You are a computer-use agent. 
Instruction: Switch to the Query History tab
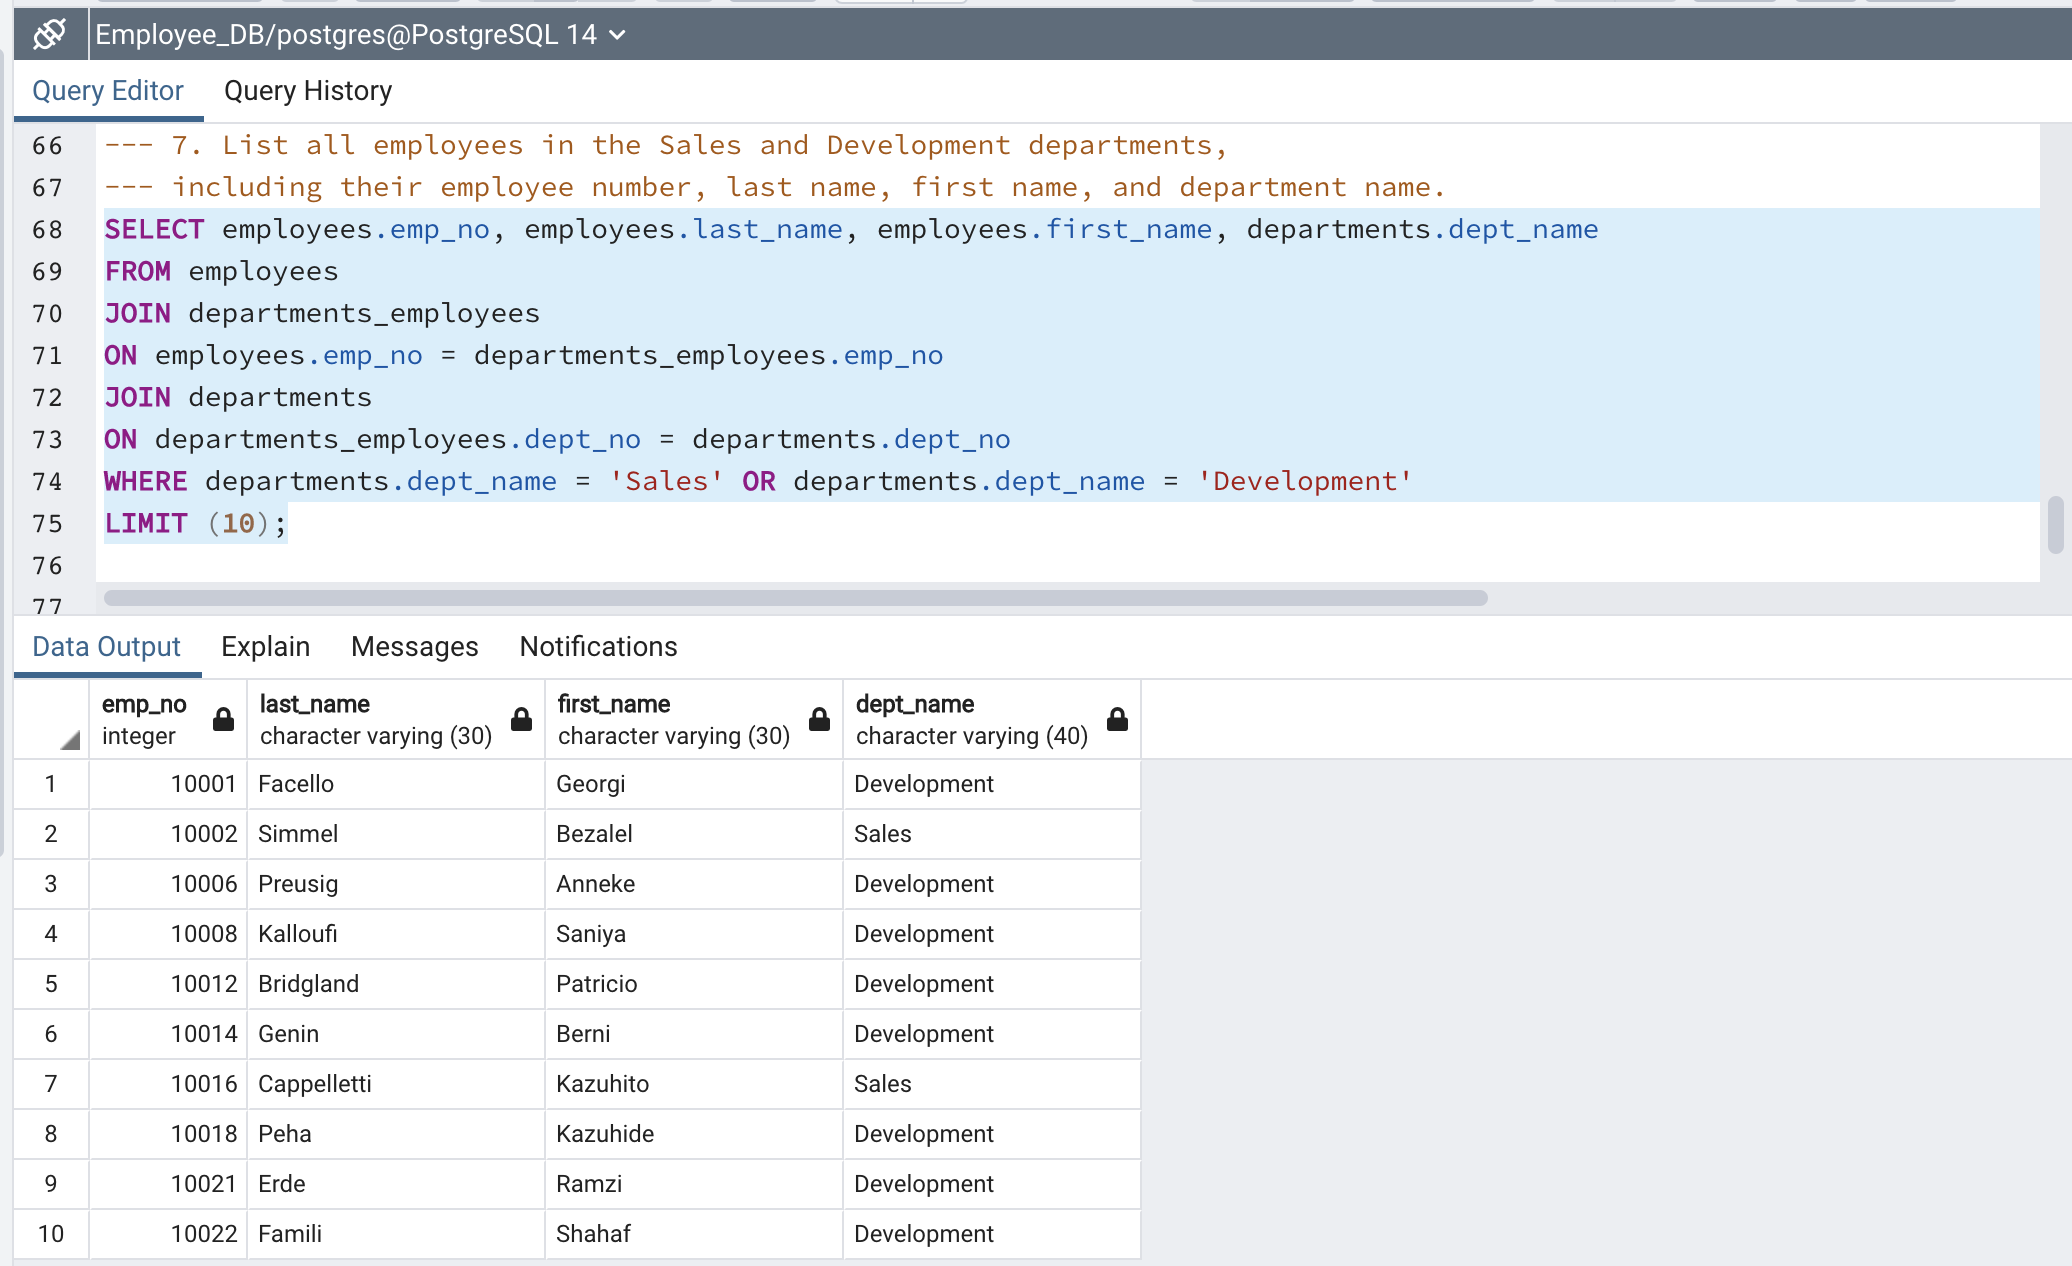pyautogui.click(x=307, y=91)
